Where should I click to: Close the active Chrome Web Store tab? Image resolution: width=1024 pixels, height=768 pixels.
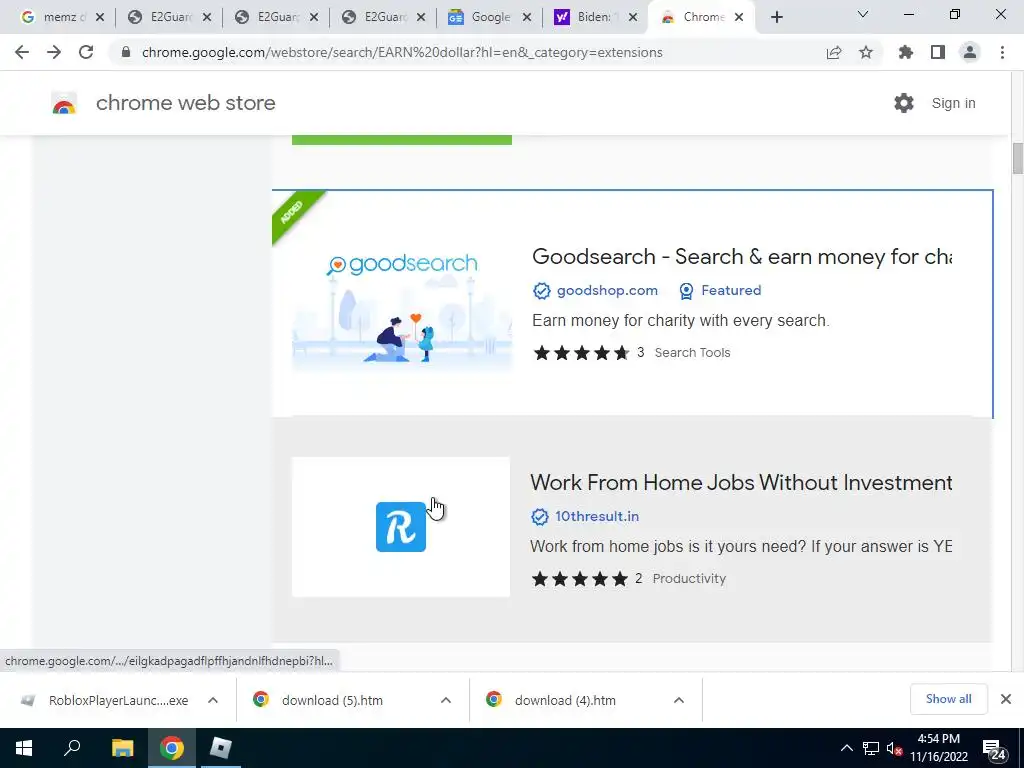(739, 18)
